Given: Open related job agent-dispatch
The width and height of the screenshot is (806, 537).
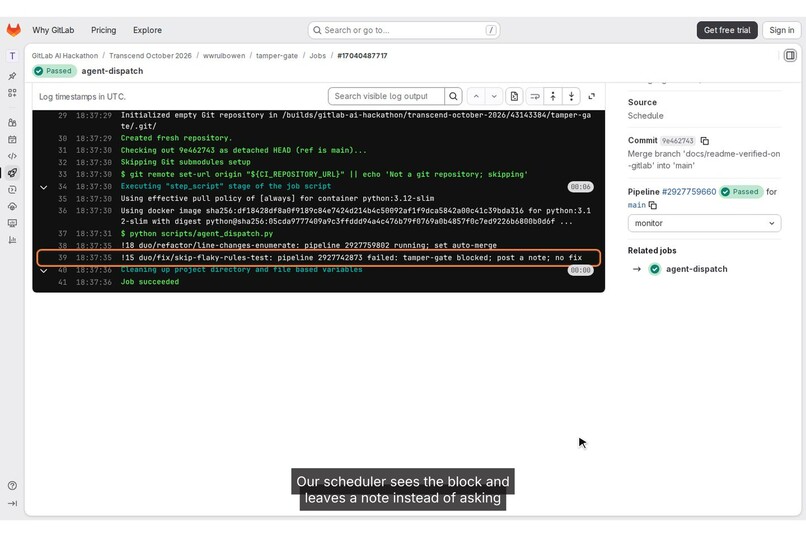Looking at the screenshot, I should coord(697,269).
